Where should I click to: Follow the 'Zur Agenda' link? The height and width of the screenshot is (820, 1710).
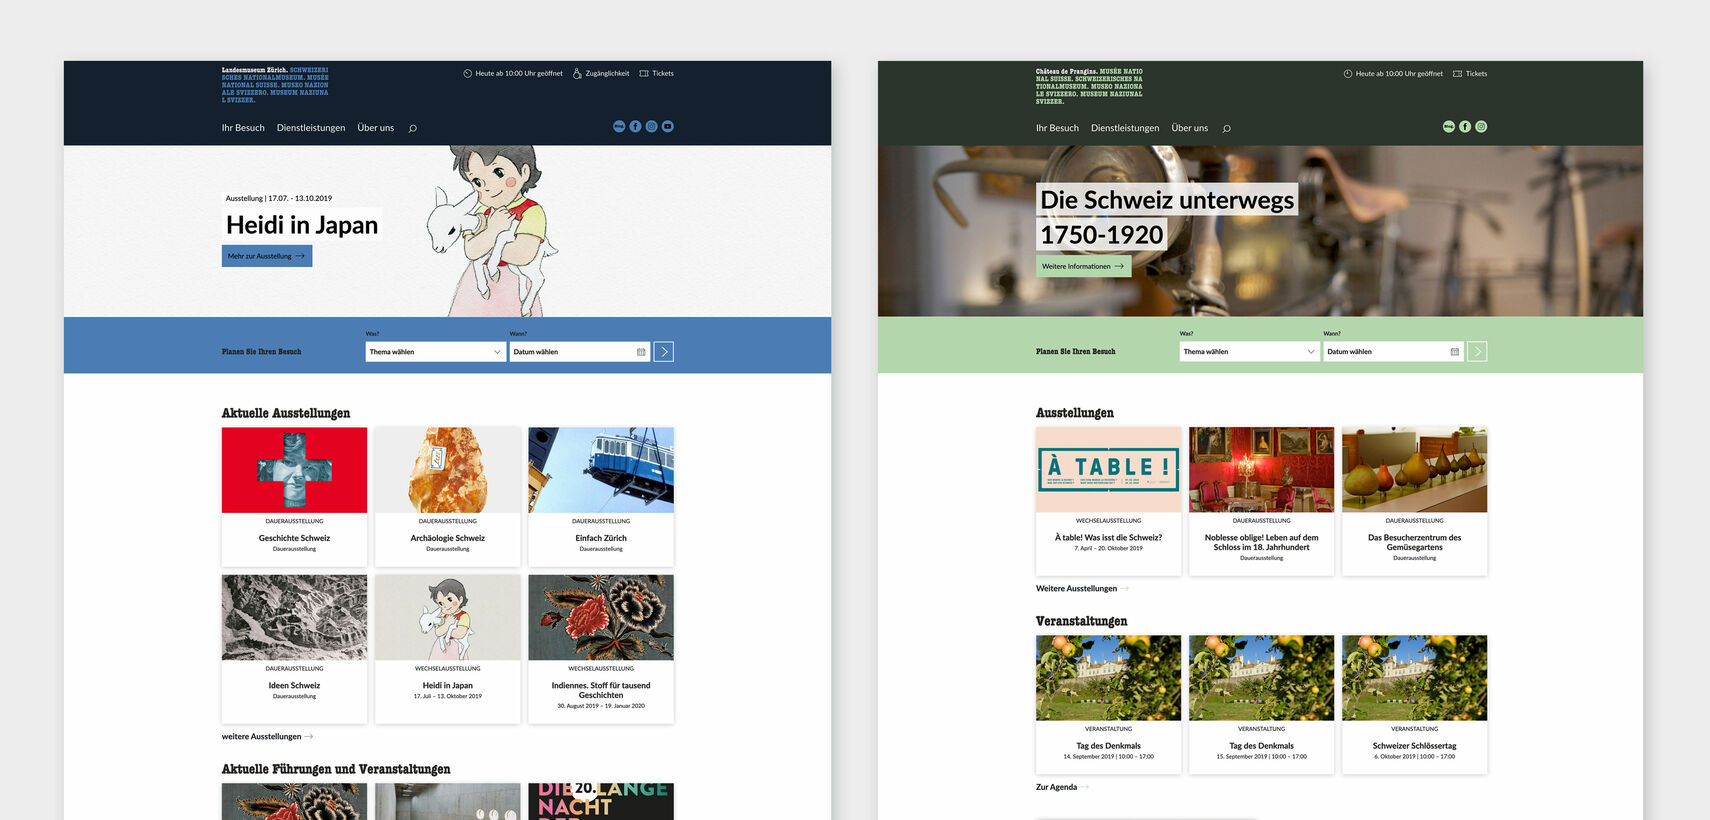[x=1056, y=787]
